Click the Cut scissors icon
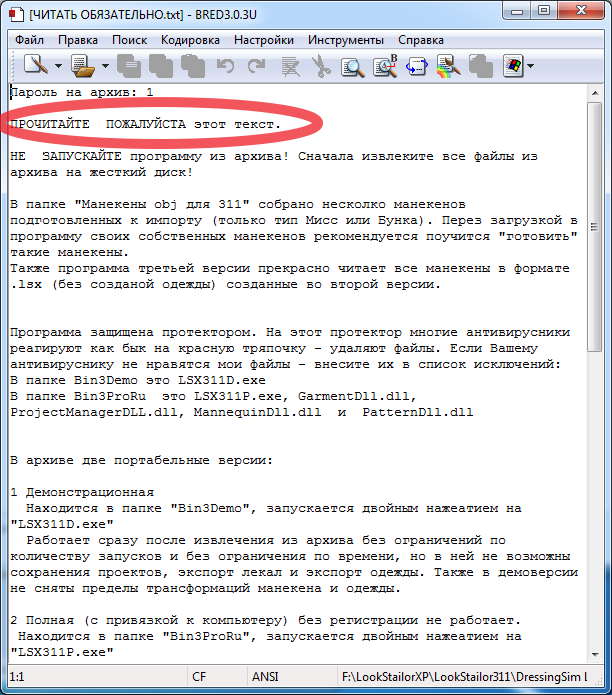 point(321,66)
